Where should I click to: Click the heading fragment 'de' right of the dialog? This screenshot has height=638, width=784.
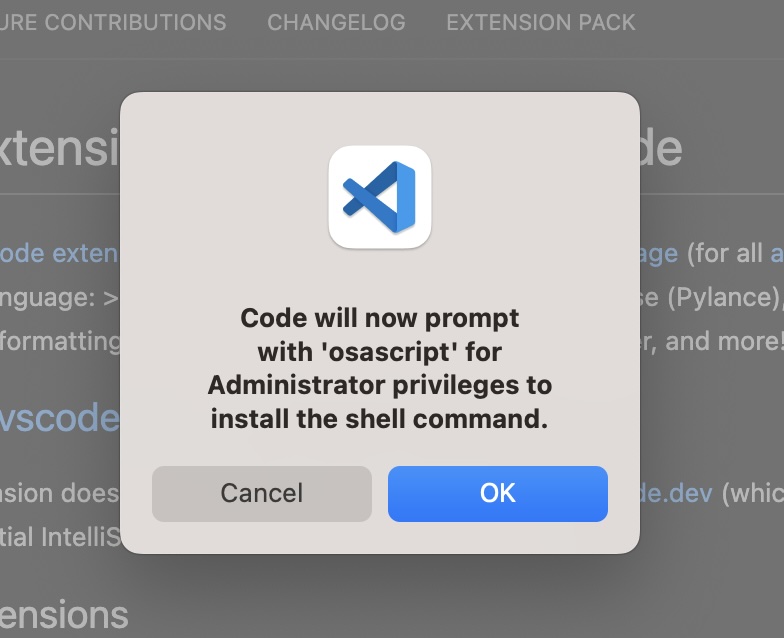pos(661,148)
